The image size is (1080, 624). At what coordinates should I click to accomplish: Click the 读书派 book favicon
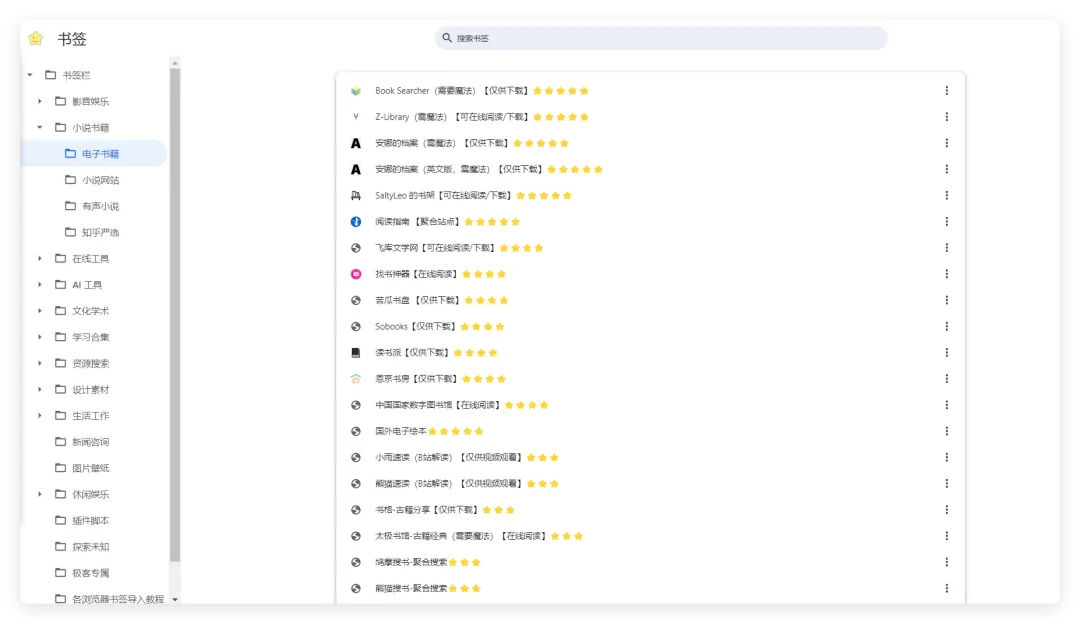pos(355,353)
